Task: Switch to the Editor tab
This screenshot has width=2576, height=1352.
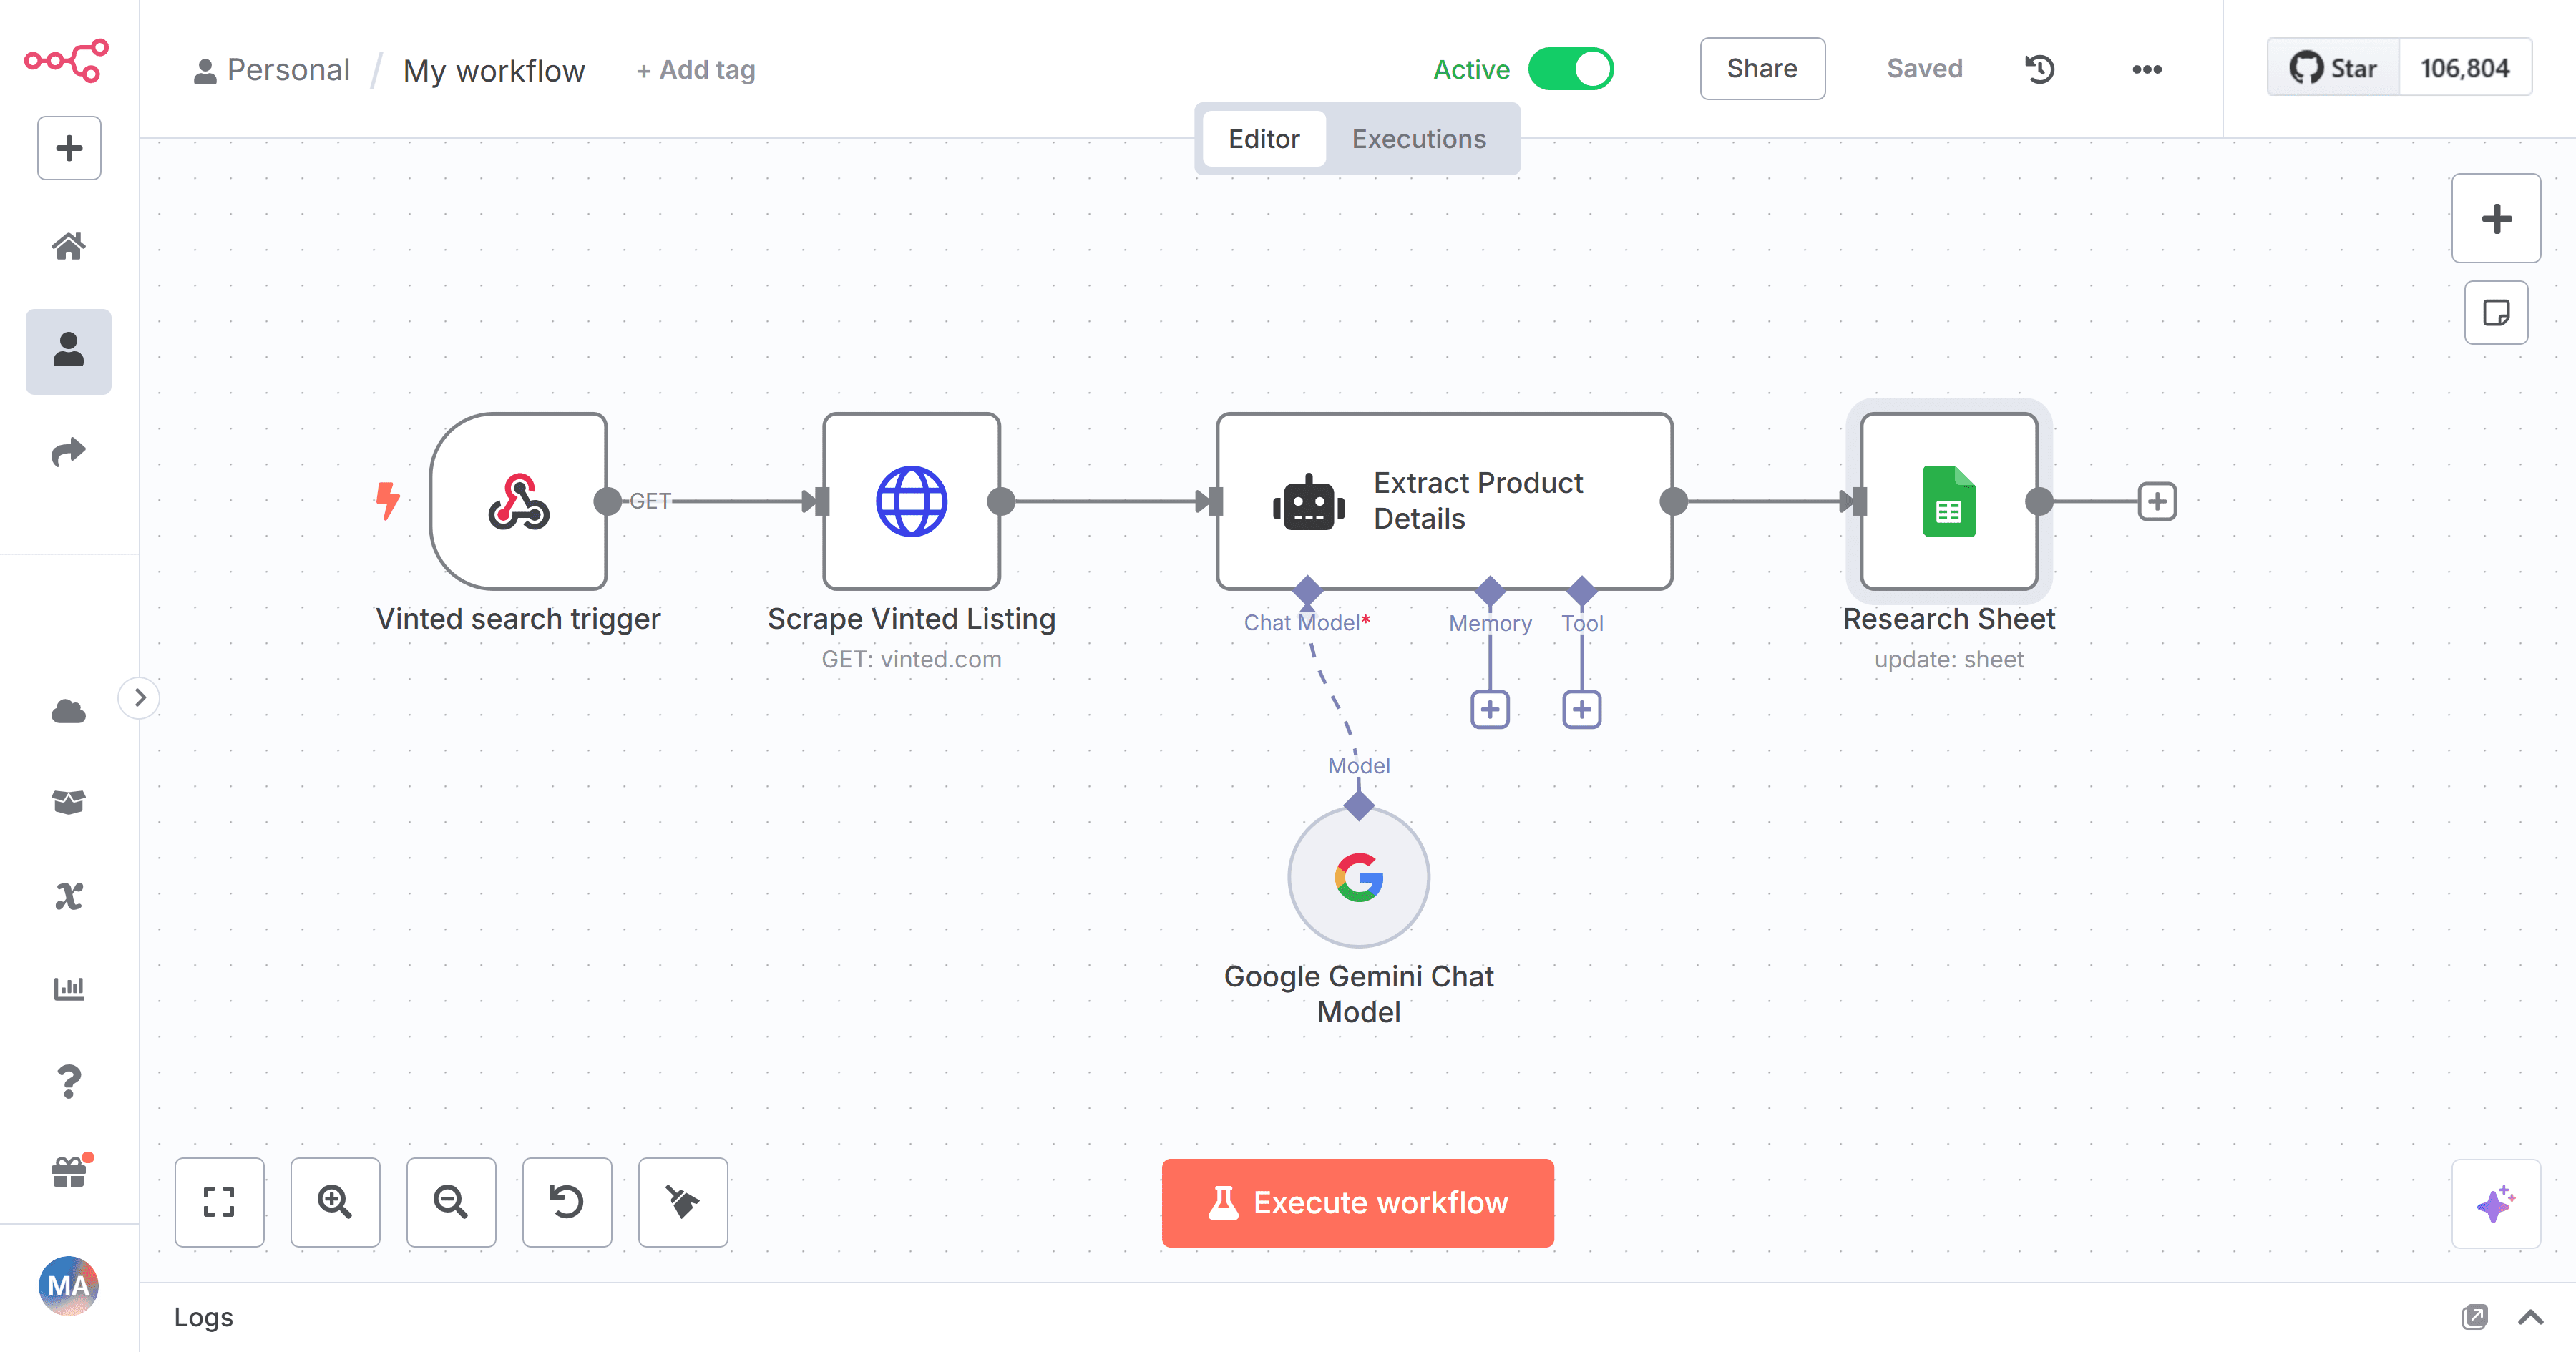Action: point(1264,139)
